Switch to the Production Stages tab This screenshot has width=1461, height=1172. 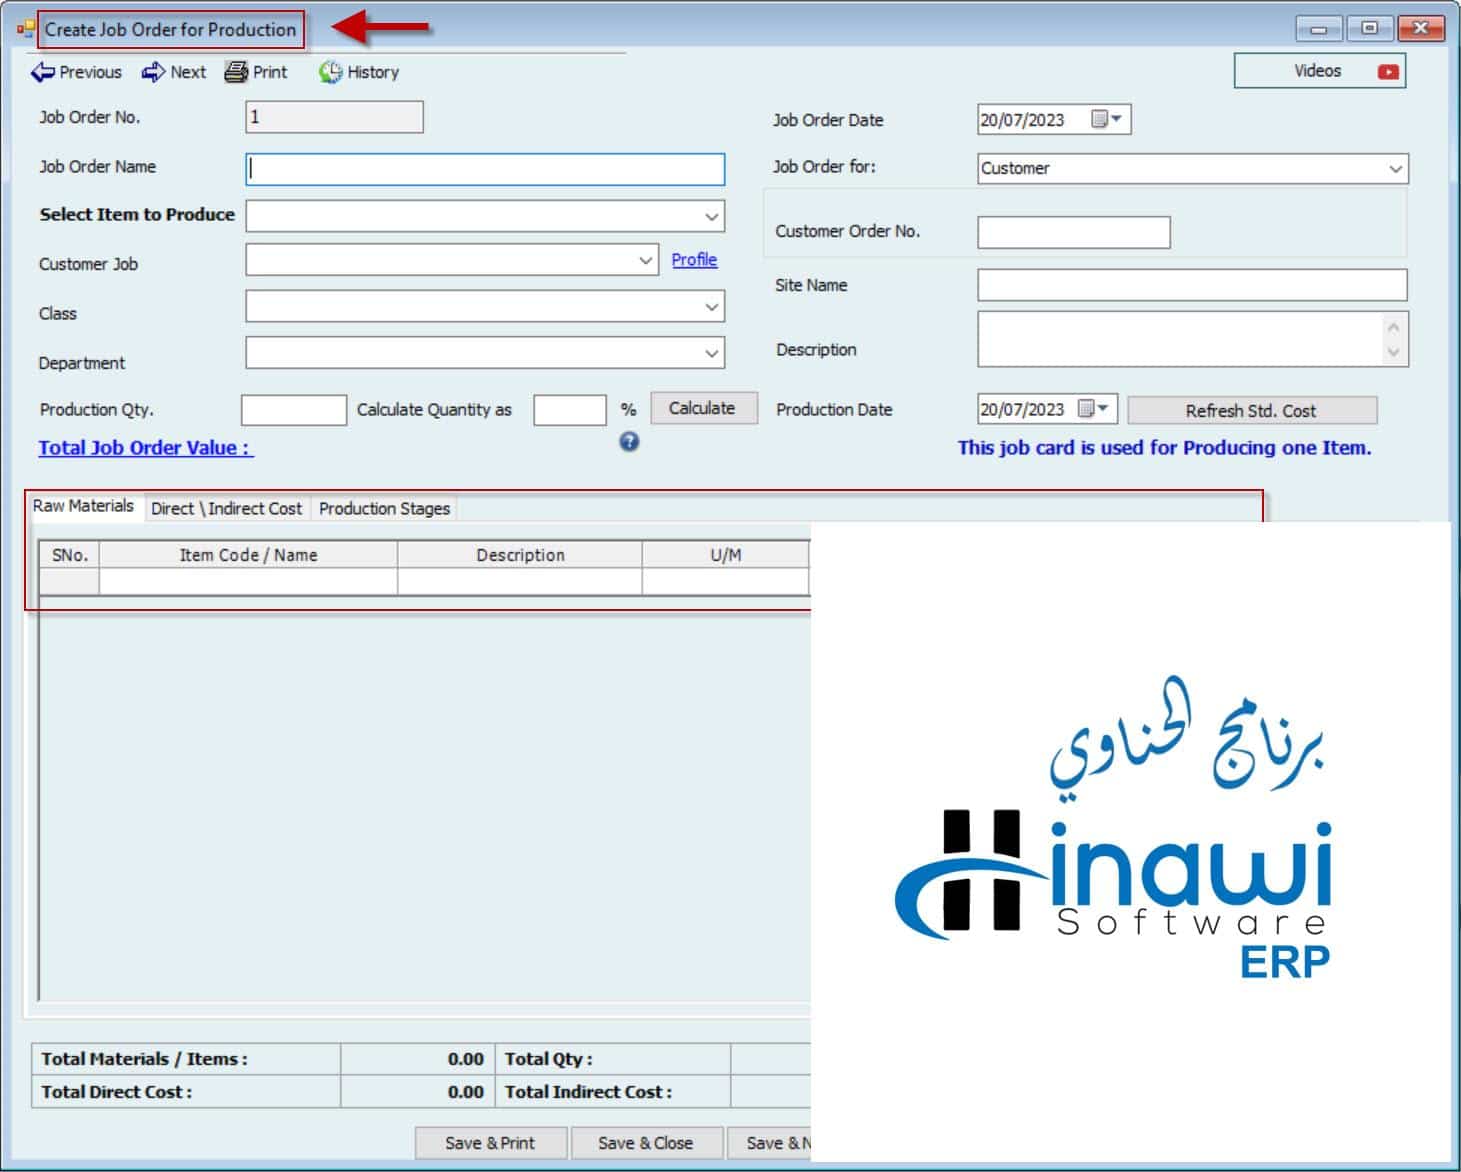click(x=385, y=509)
